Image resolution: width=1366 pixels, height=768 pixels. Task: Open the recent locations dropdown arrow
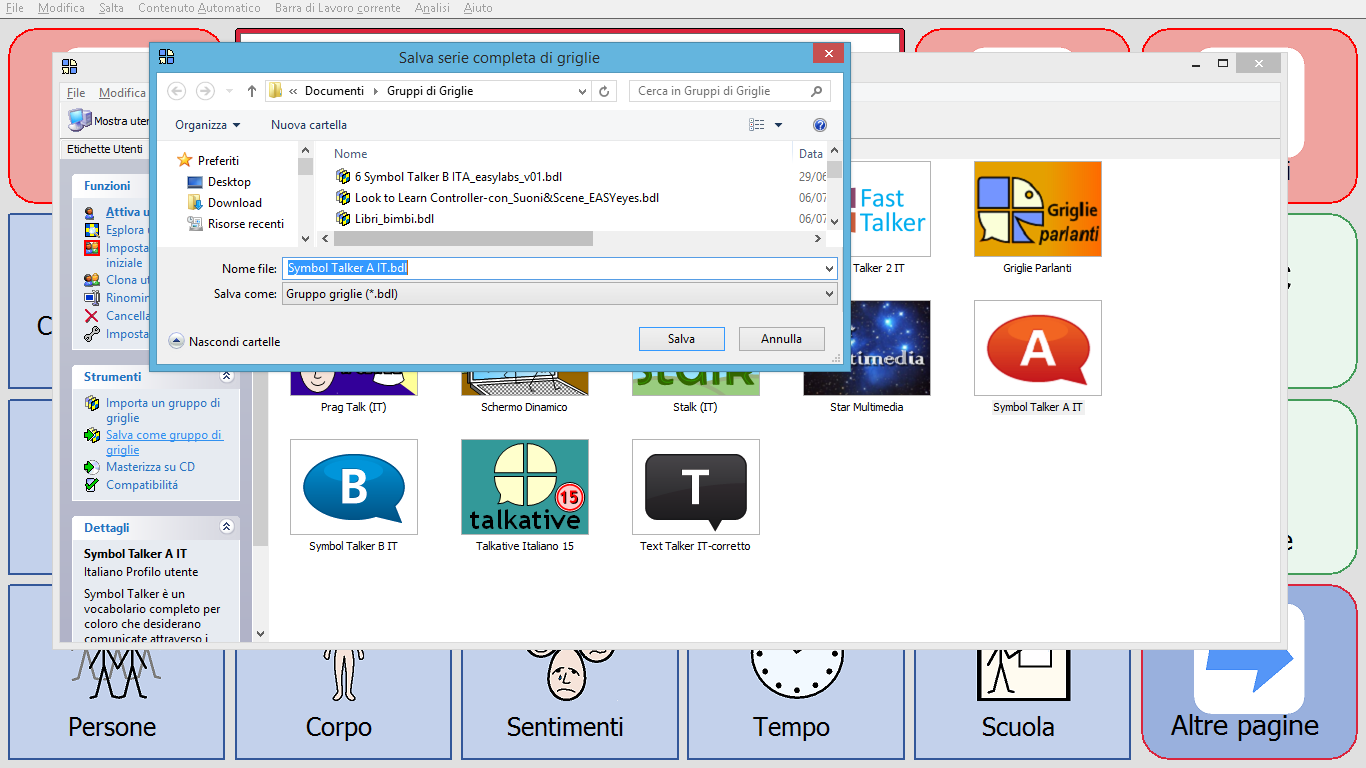click(230, 91)
